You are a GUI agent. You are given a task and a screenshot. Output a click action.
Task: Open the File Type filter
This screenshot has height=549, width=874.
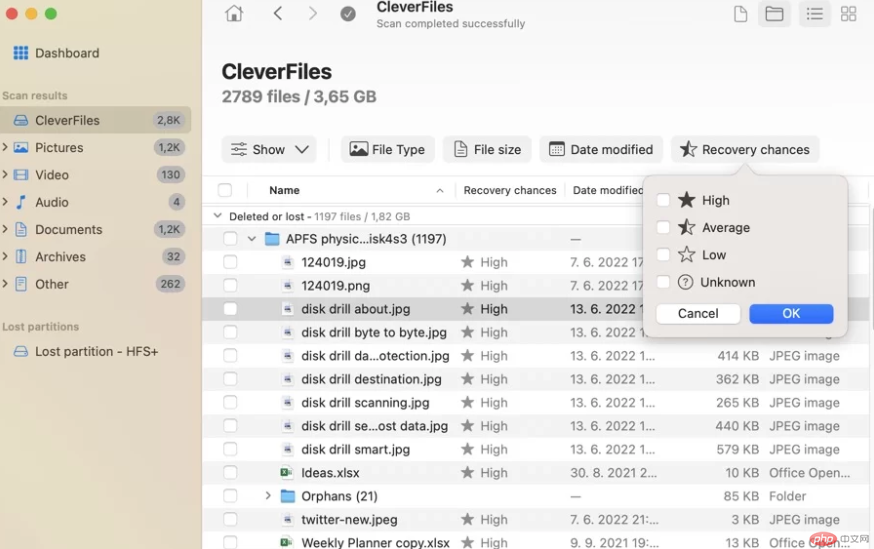(x=387, y=149)
